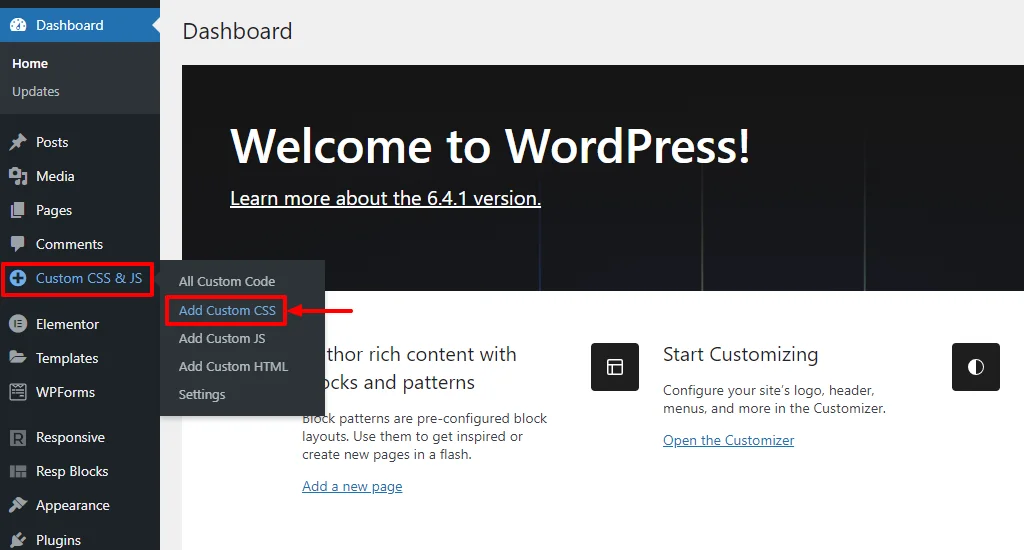Click the Dashboard gauge icon

pos(18,25)
